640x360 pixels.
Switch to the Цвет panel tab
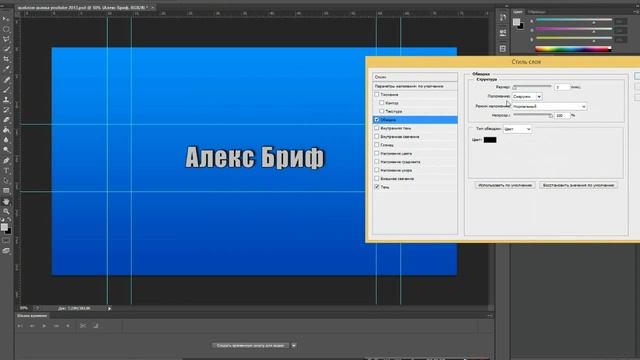click(x=518, y=12)
